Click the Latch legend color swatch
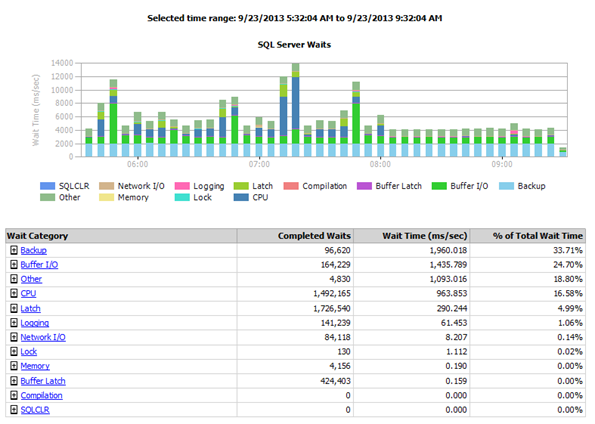This screenshot has width=595, height=424. coord(241,186)
